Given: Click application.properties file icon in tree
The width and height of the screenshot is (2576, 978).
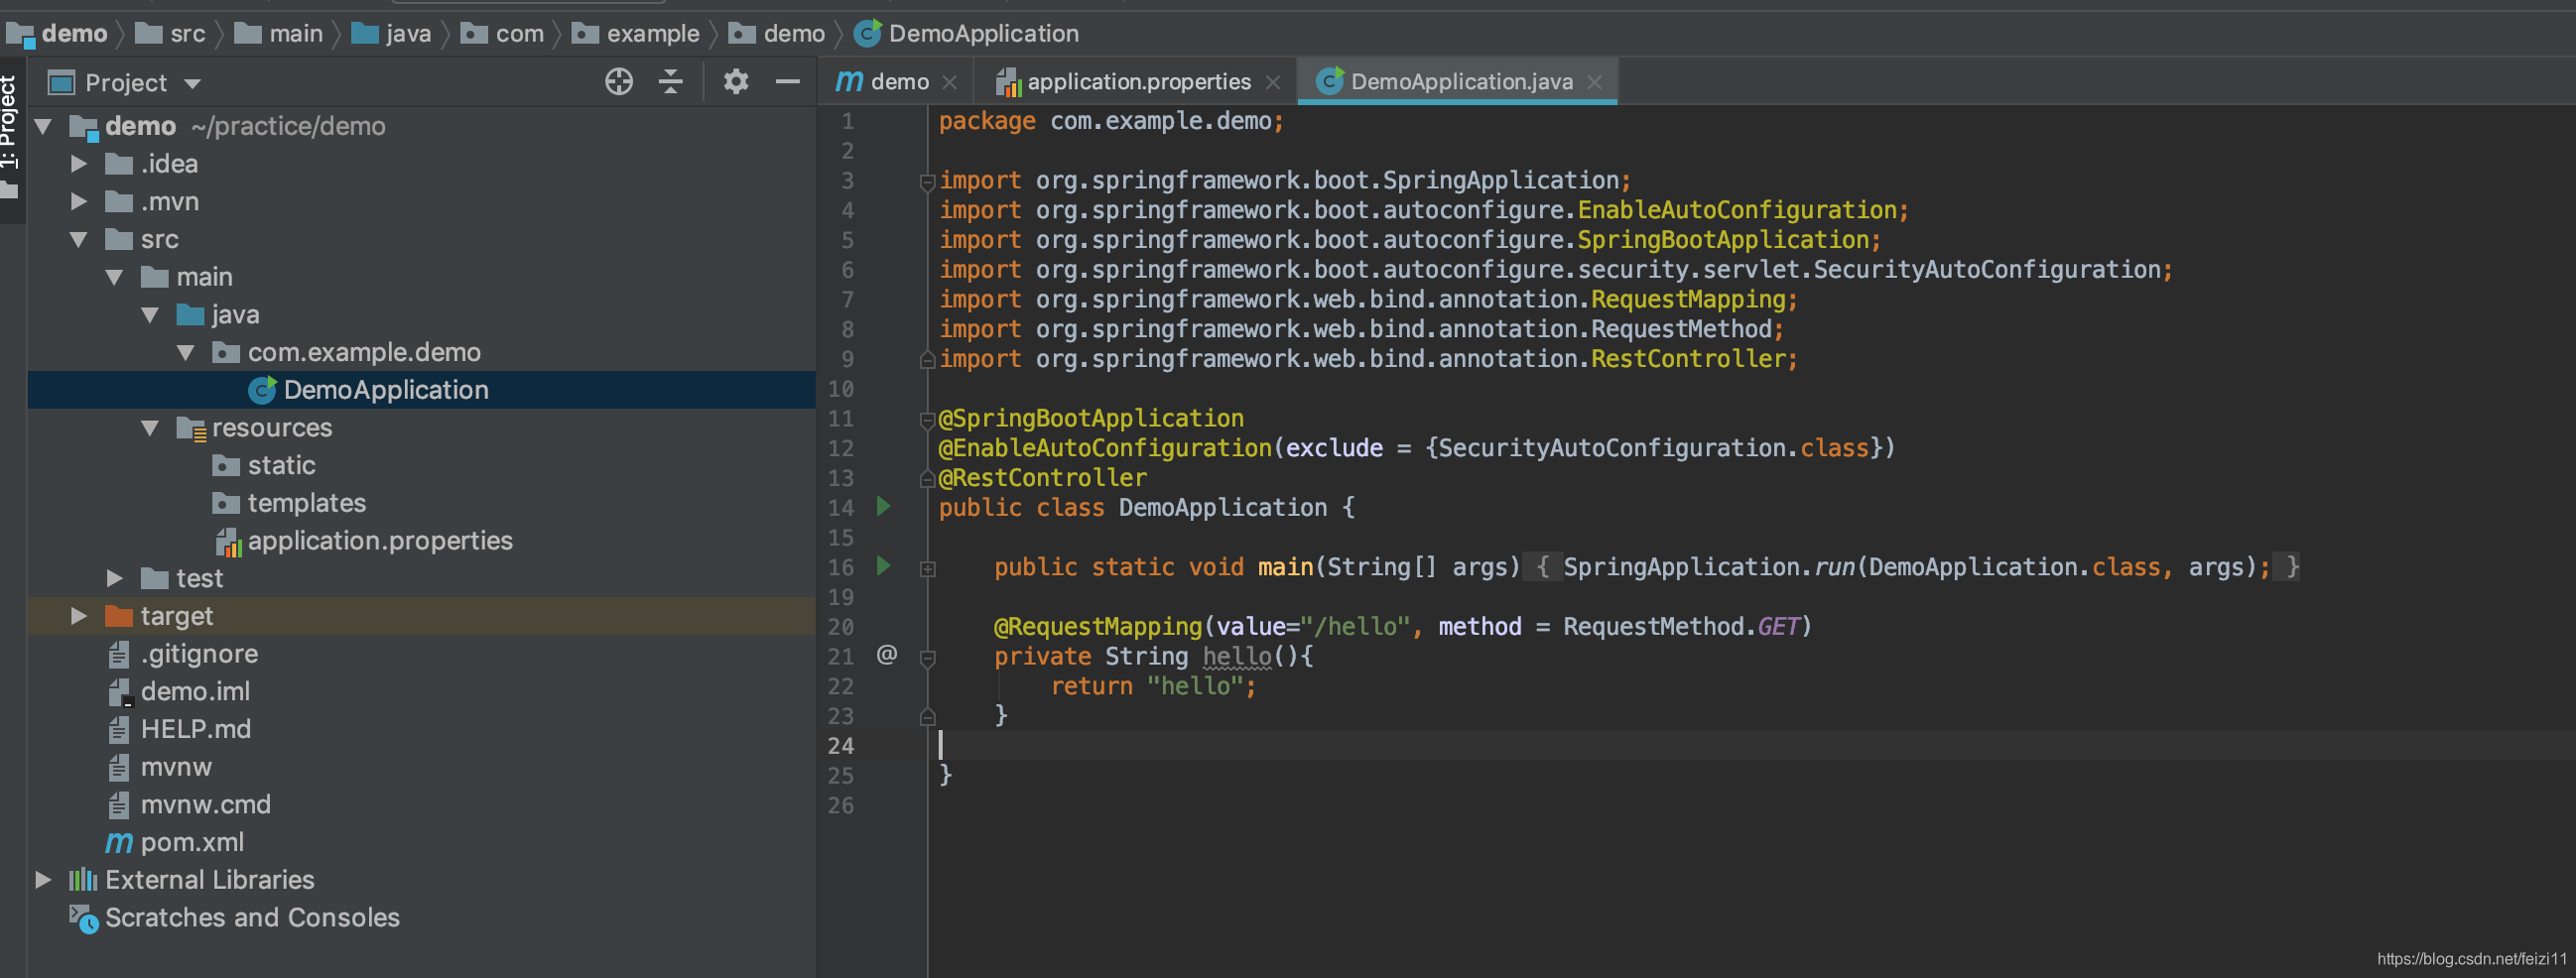Looking at the screenshot, I should point(228,541).
